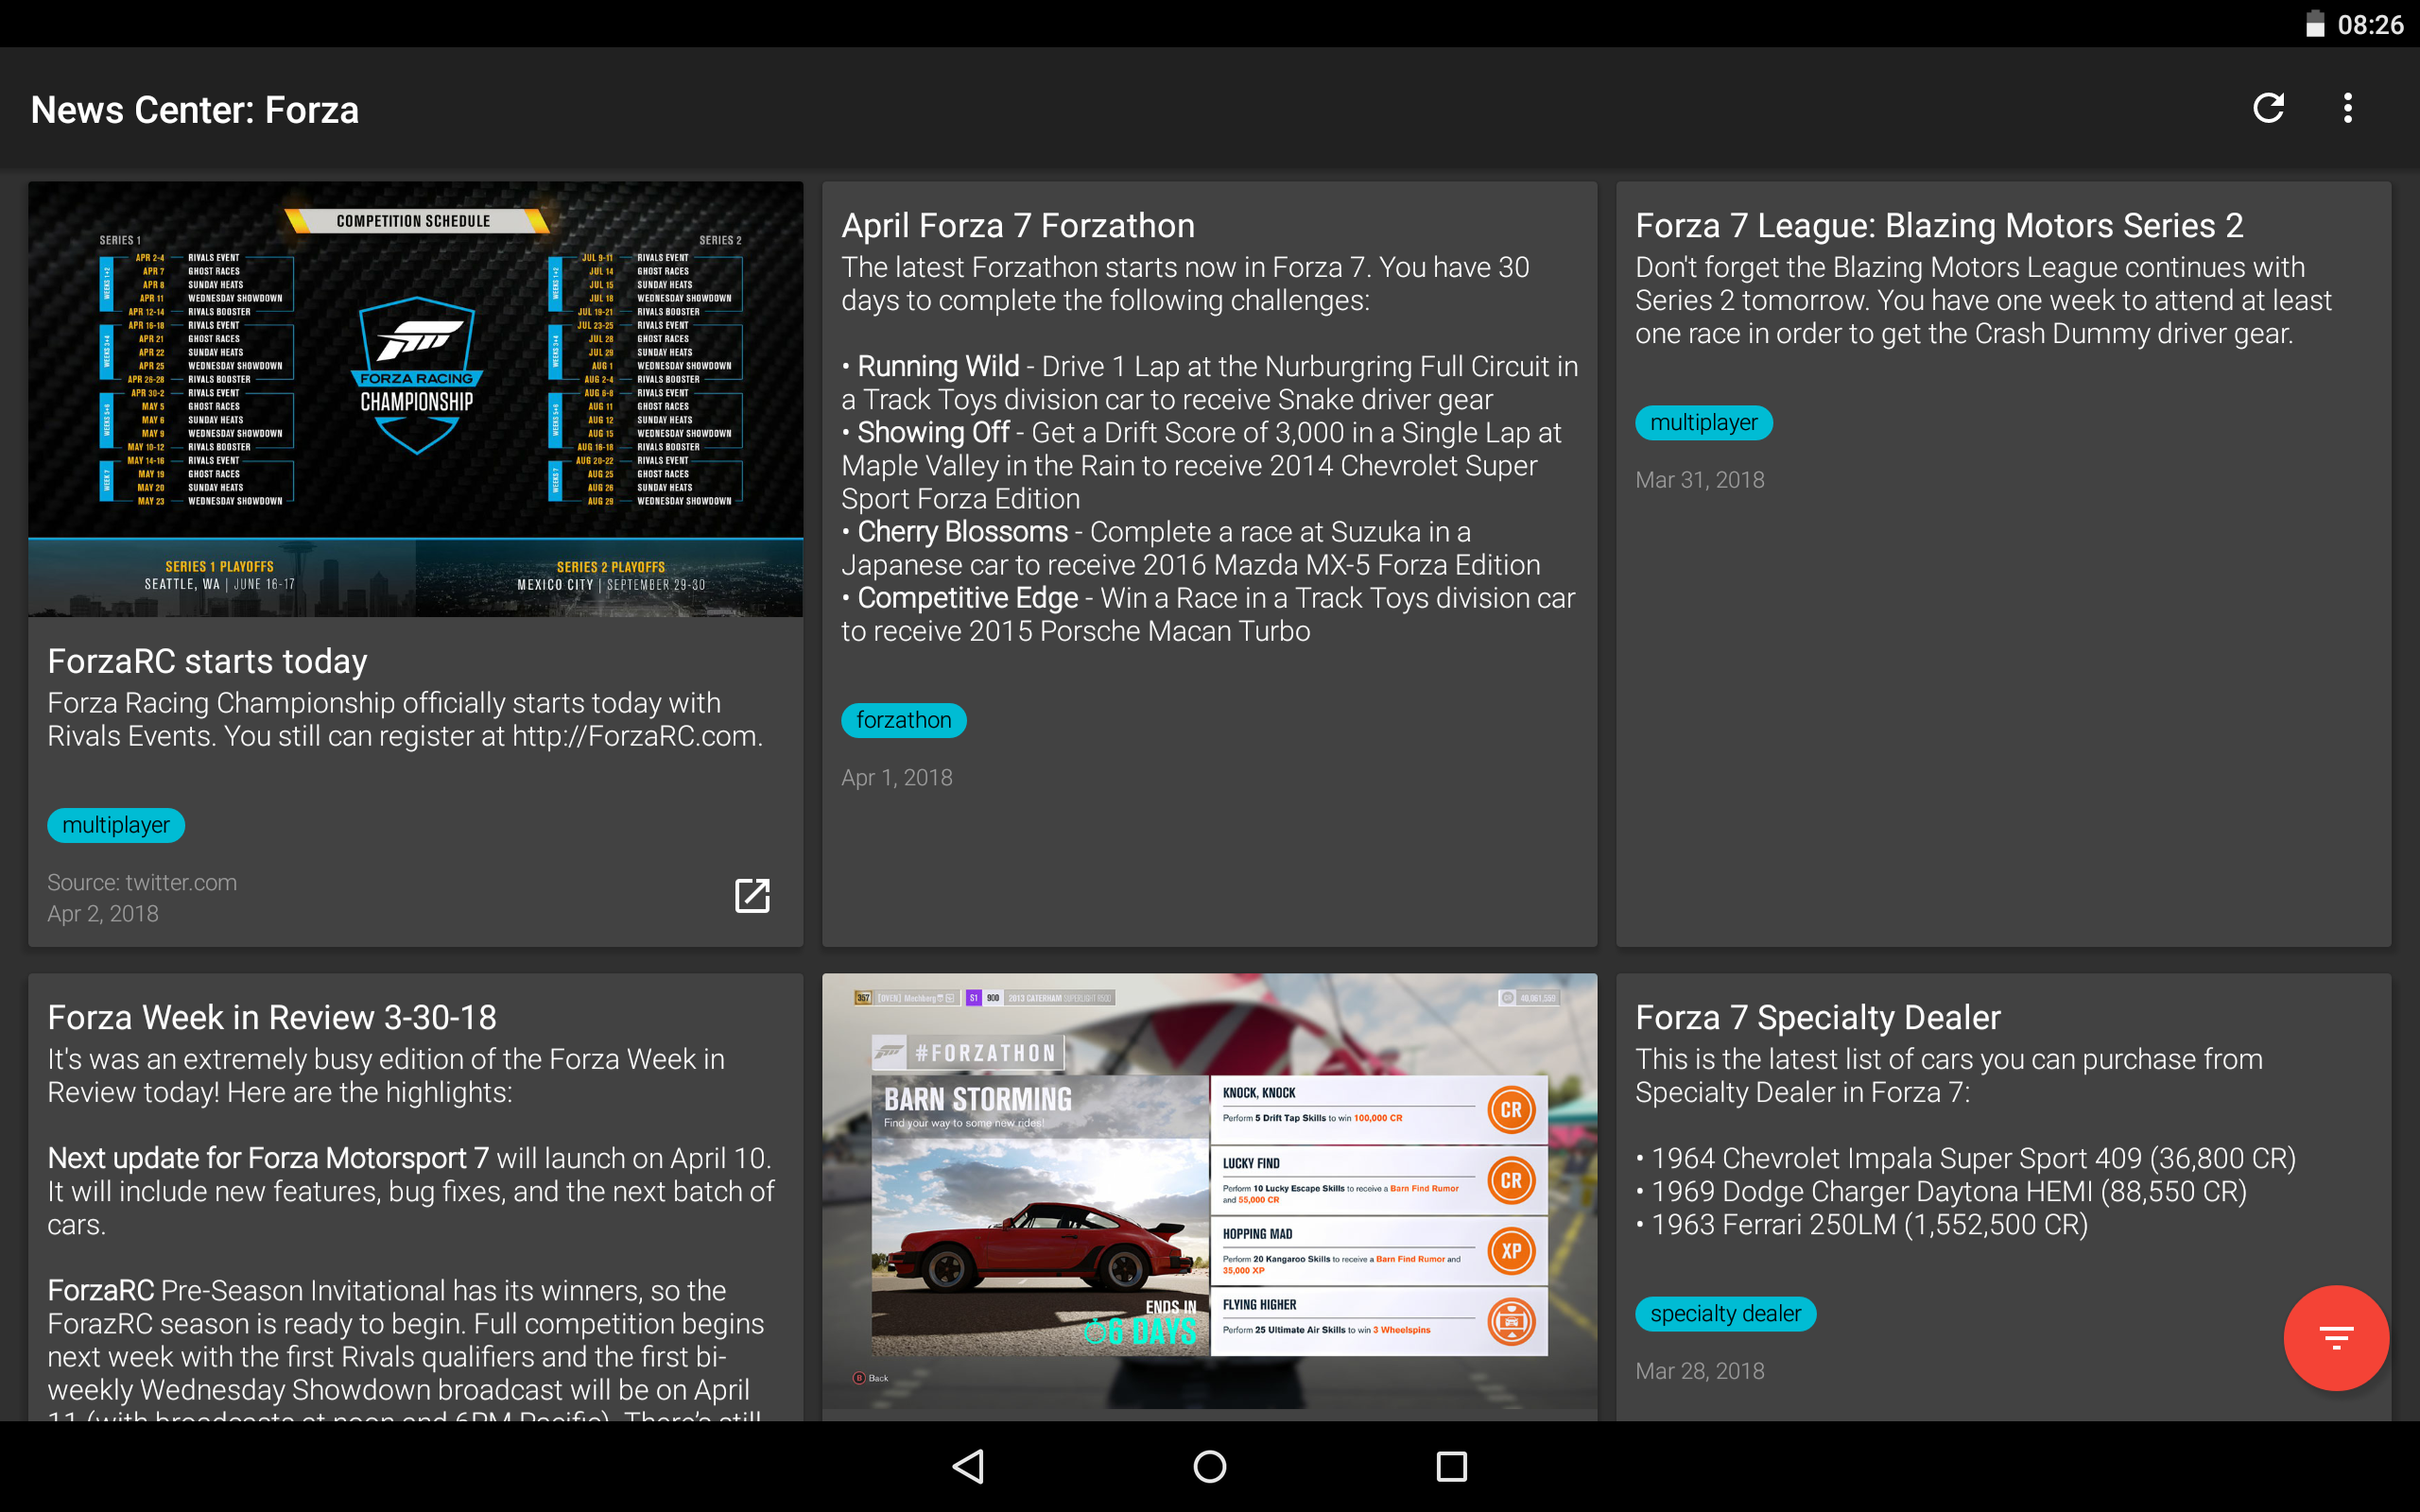2420x1512 pixels.
Task: Open the ForzaRC article in external browser
Action: coord(754,896)
